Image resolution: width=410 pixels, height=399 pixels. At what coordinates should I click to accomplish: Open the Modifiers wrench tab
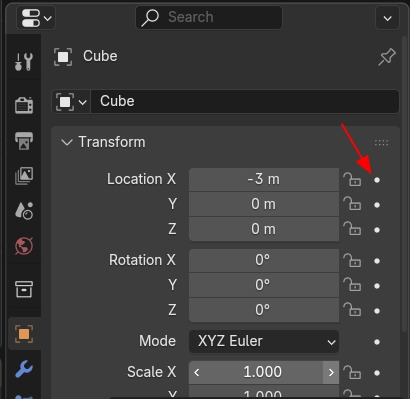[24, 369]
